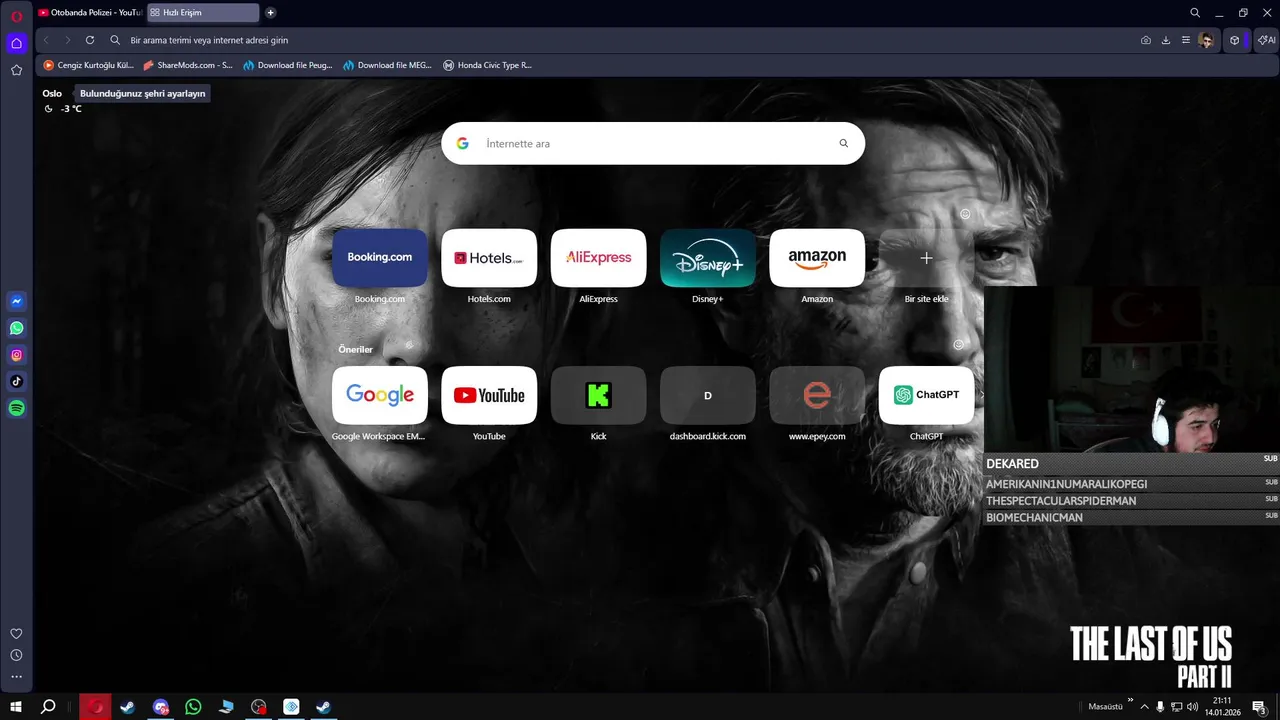Open Amazon speed dial tile

pyautogui.click(x=817, y=258)
